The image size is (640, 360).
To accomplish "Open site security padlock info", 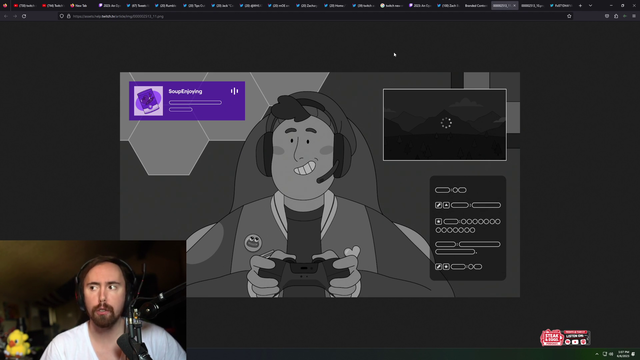I will tap(69, 16).
